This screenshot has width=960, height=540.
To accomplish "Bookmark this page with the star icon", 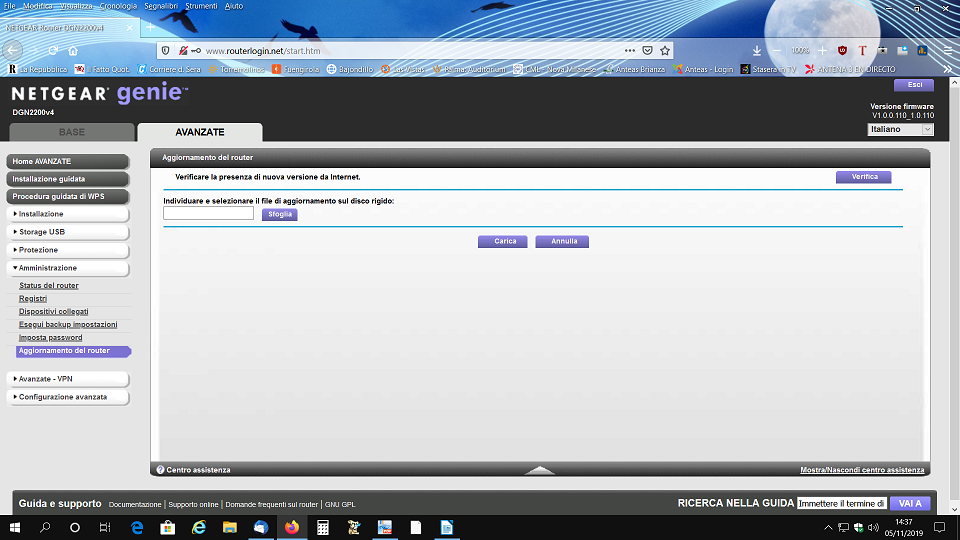I will click(665, 51).
